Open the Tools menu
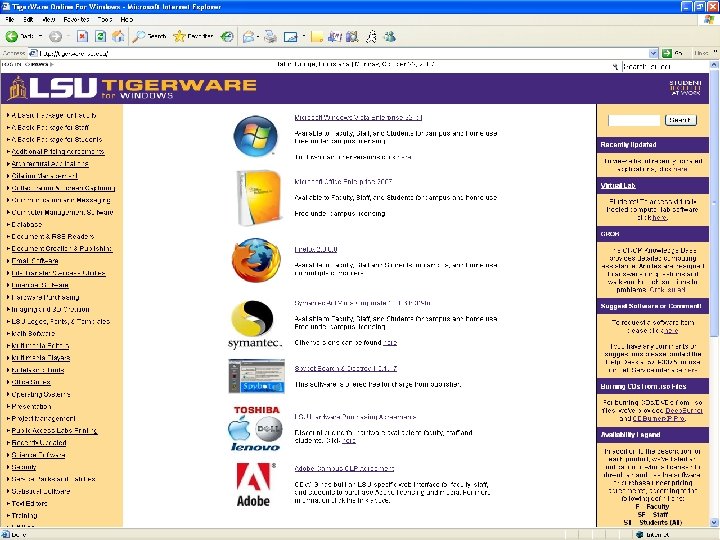The image size is (720, 540). (x=105, y=19)
